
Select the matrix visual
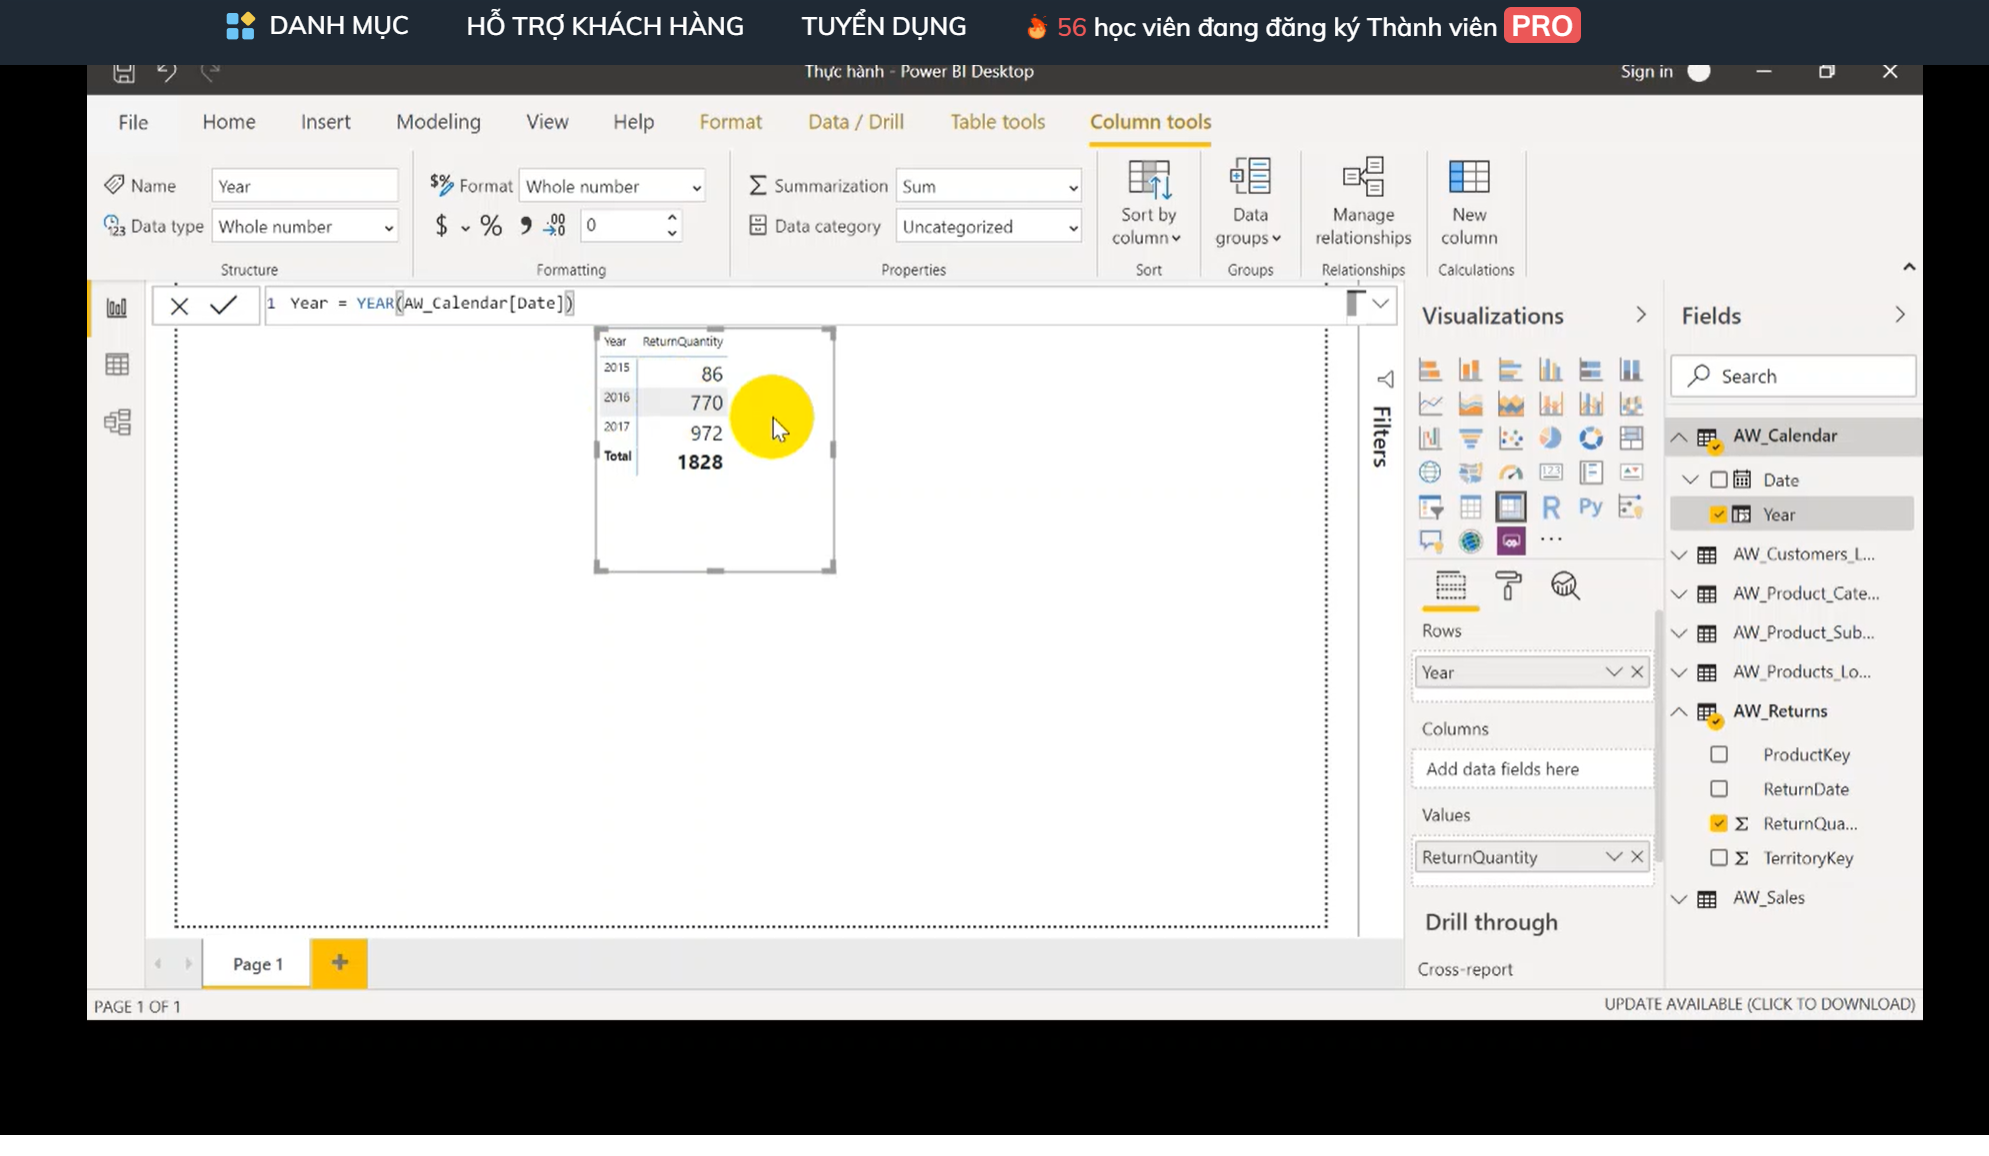(1511, 507)
